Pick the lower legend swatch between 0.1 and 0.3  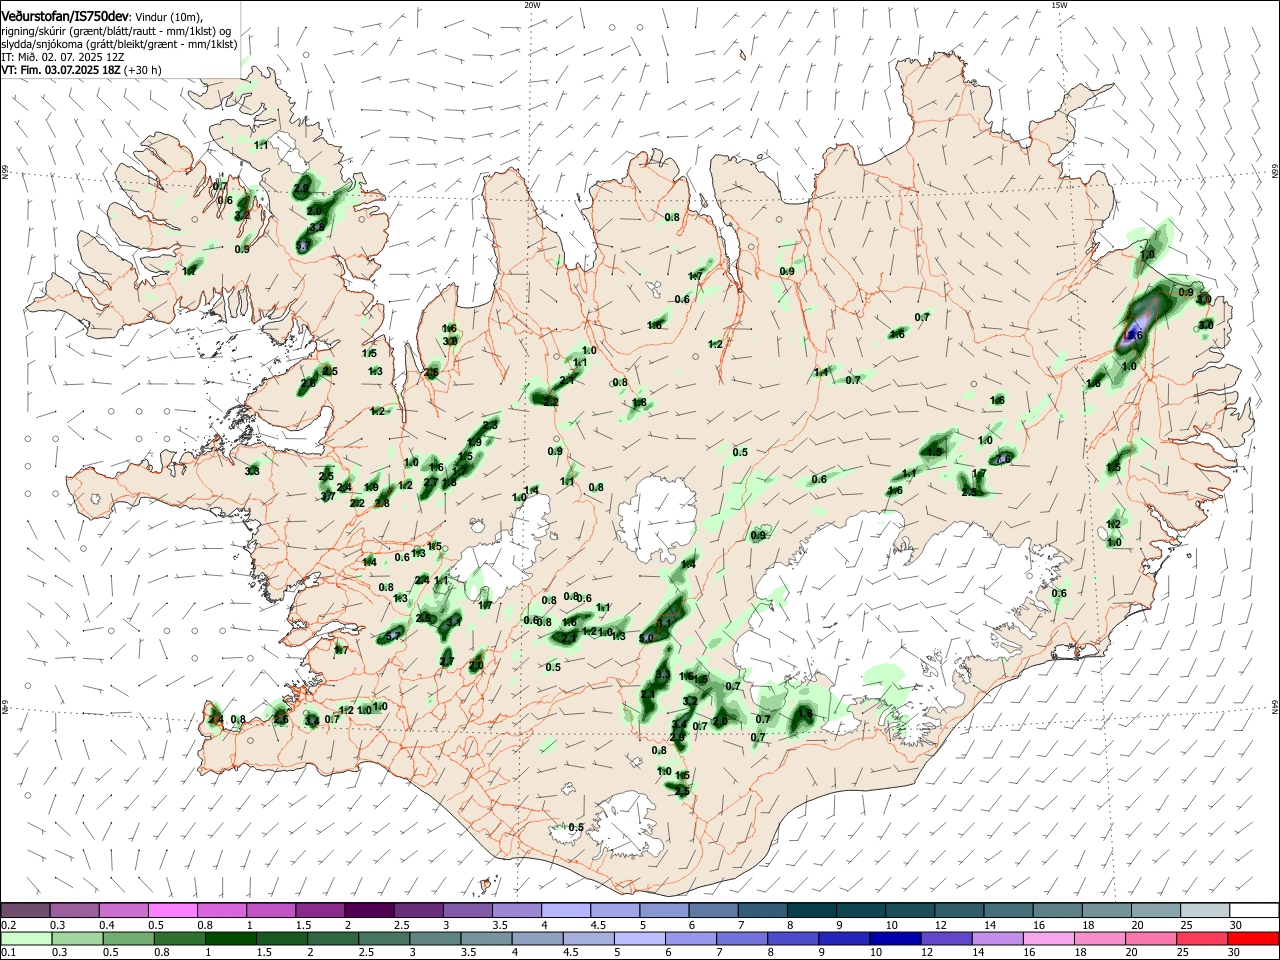[x=26, y=938]
